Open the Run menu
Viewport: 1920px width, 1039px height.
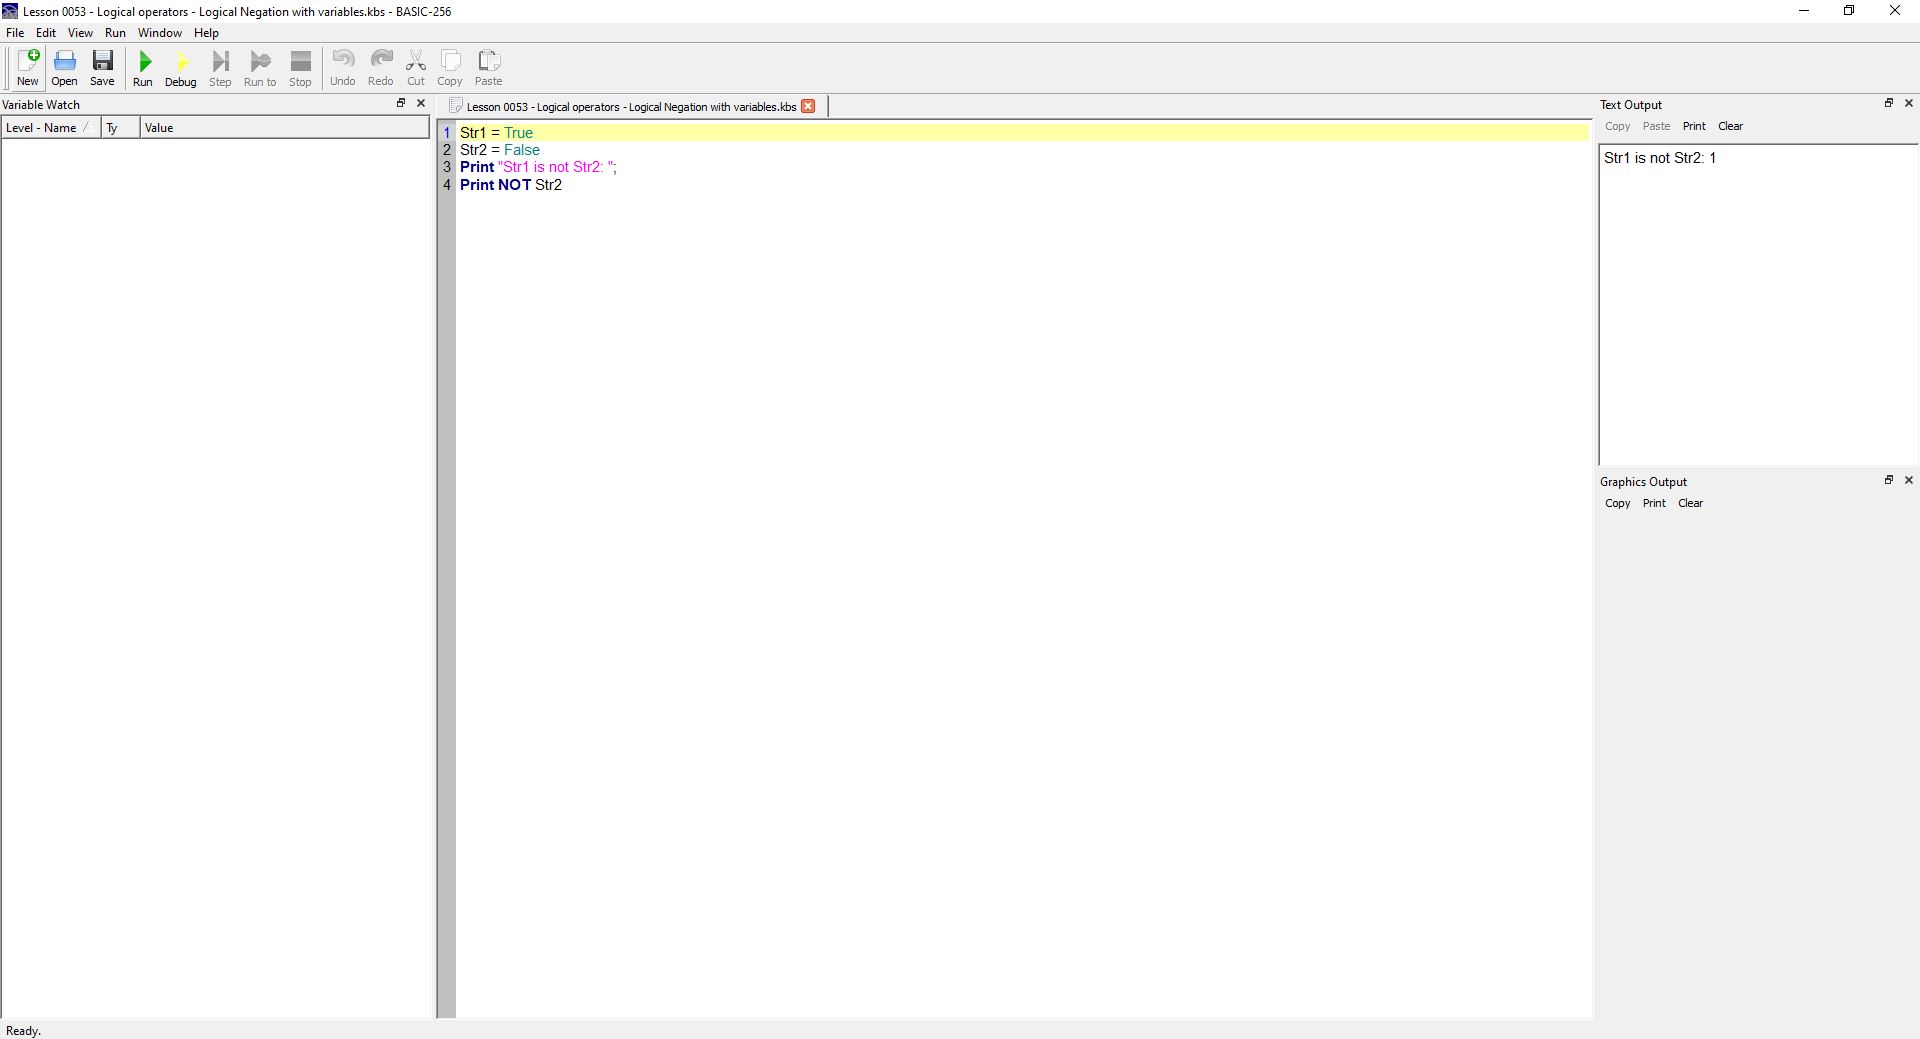point(115,33)
